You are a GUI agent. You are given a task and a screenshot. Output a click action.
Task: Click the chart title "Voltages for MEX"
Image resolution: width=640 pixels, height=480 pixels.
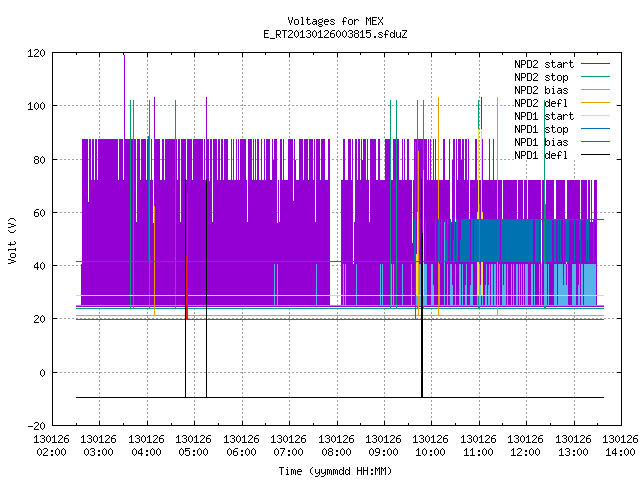(x=335, y=21)
